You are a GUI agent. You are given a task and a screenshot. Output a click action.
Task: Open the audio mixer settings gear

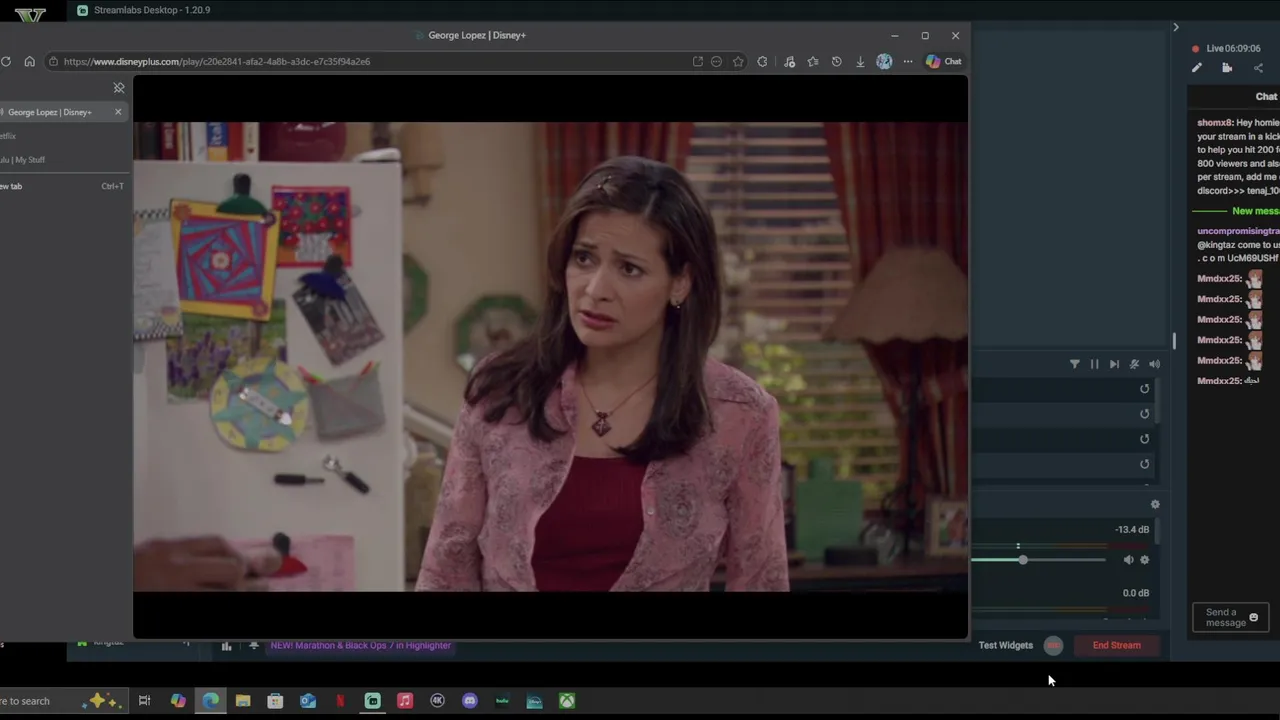pyautogui.click(x=1155, y=505)
